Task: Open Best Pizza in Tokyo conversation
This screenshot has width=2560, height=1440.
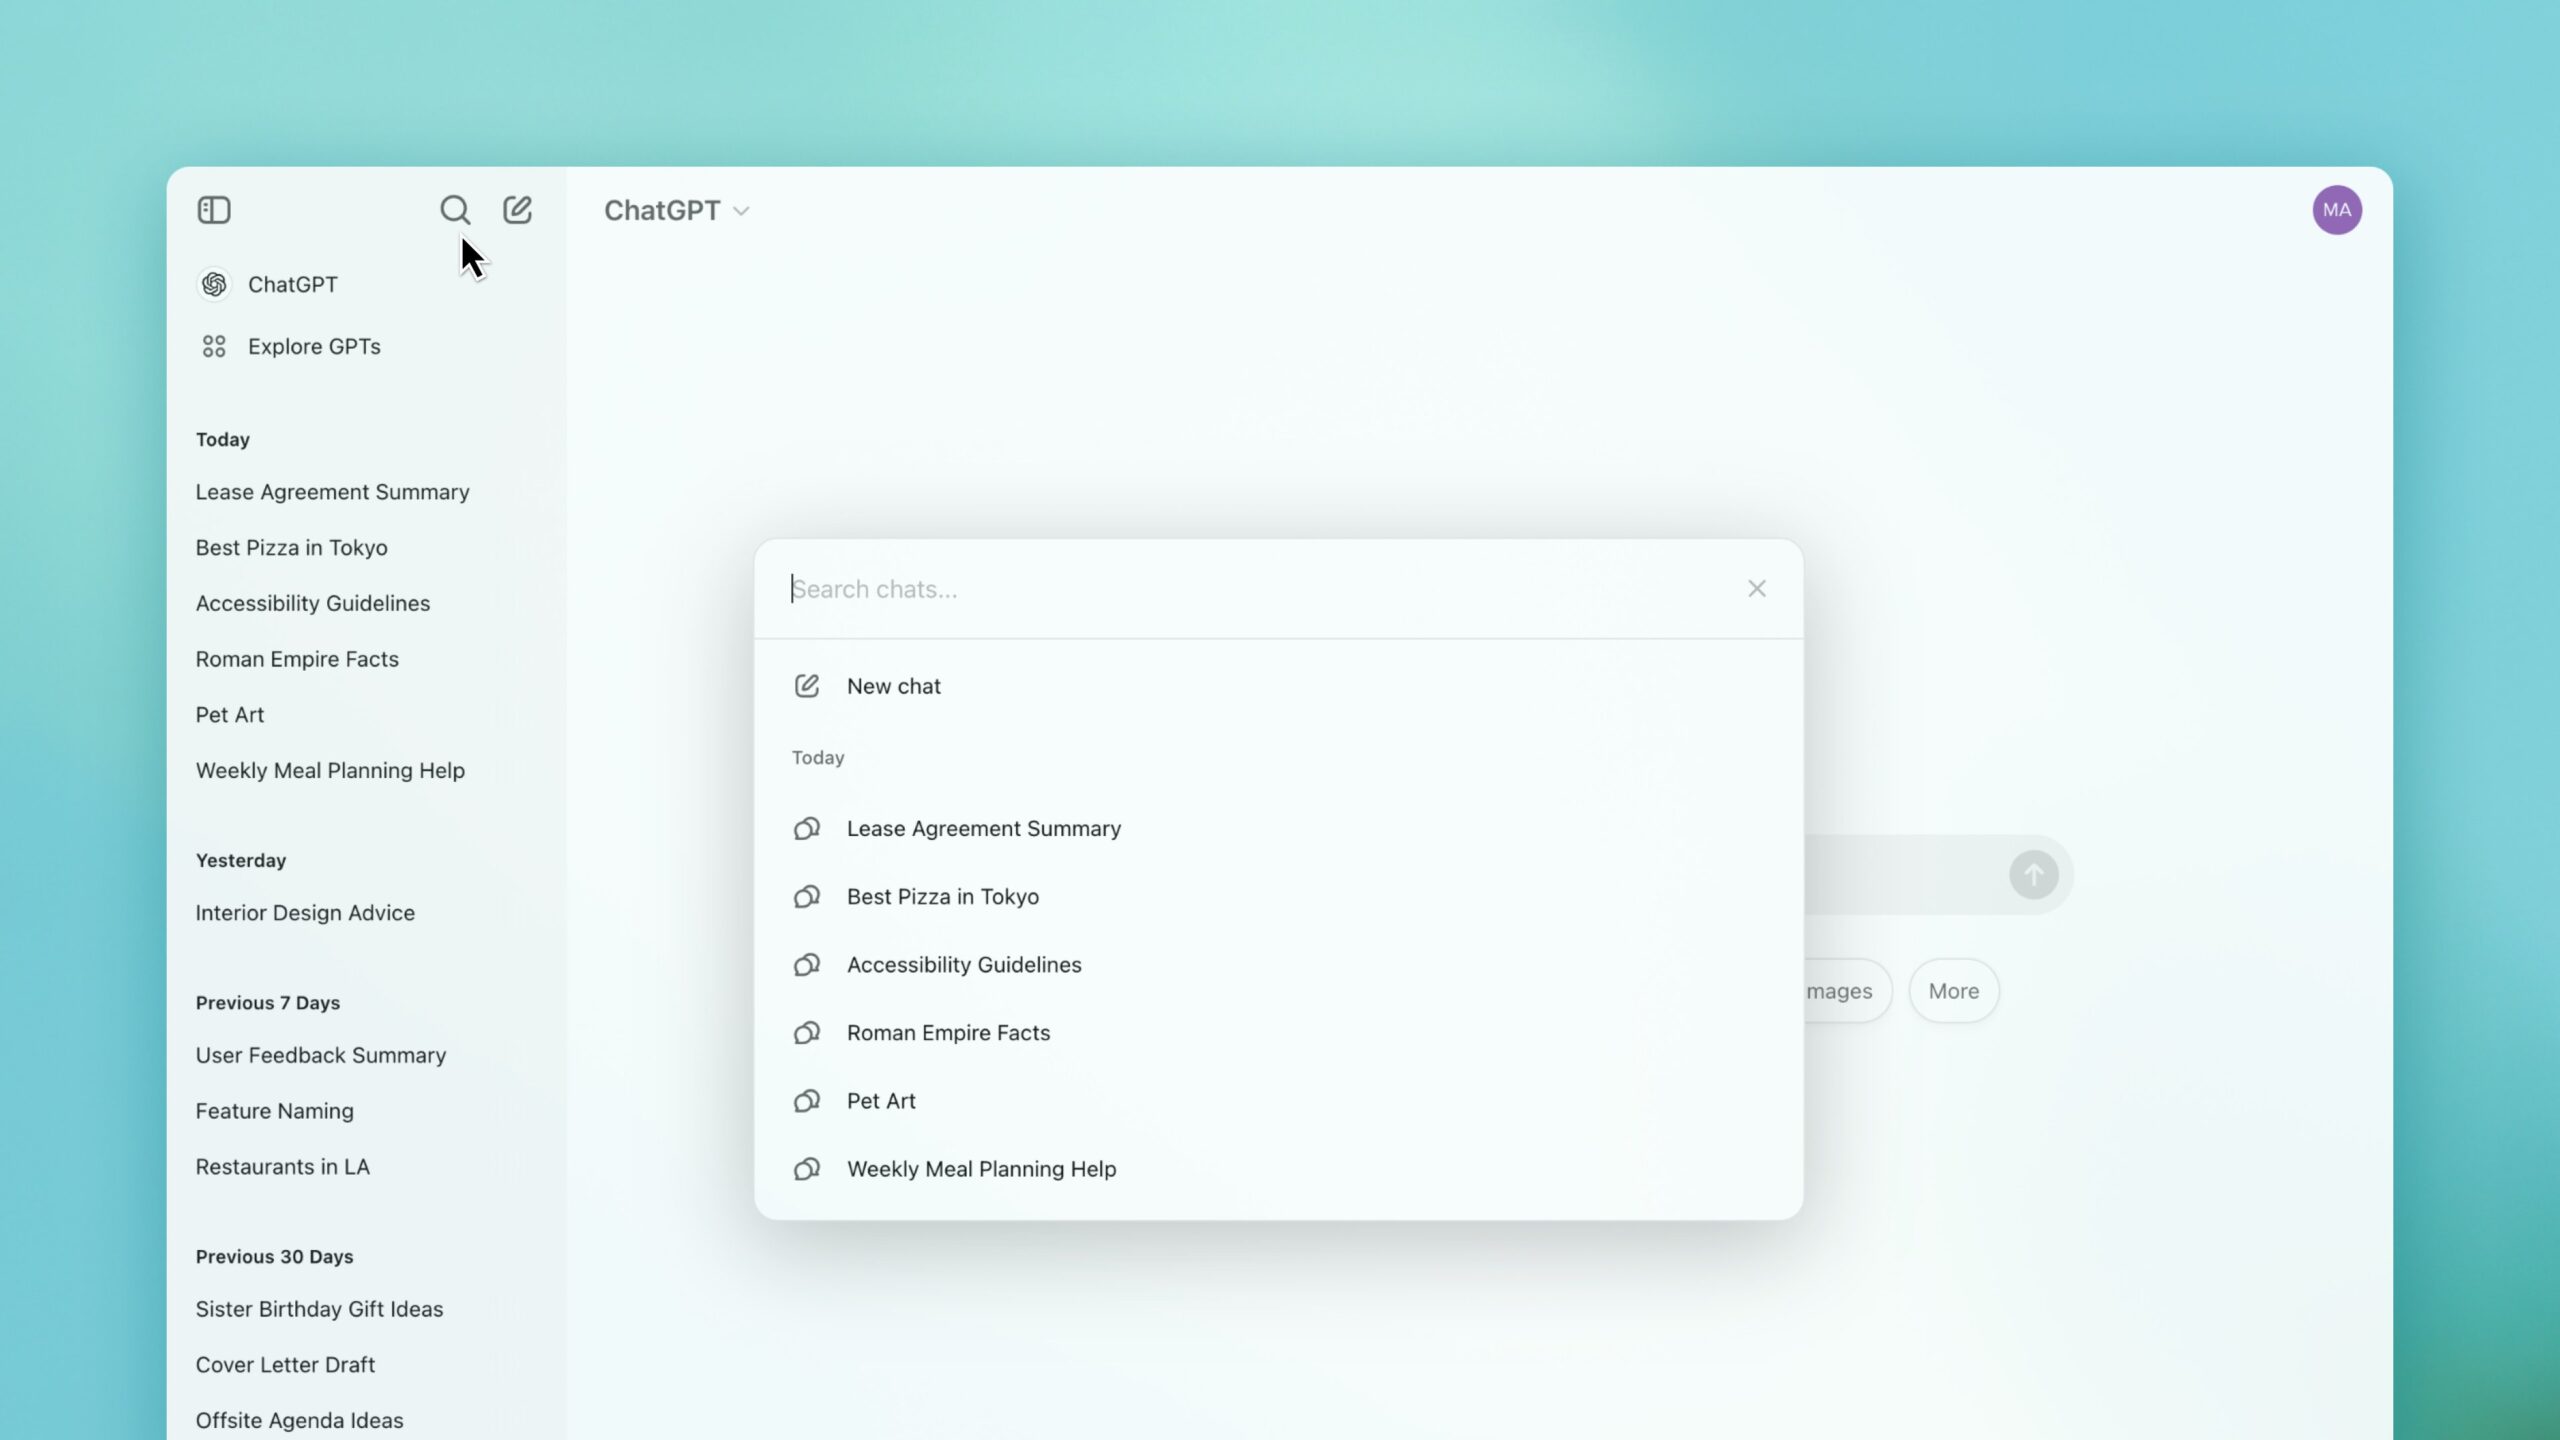Action: 942,895
